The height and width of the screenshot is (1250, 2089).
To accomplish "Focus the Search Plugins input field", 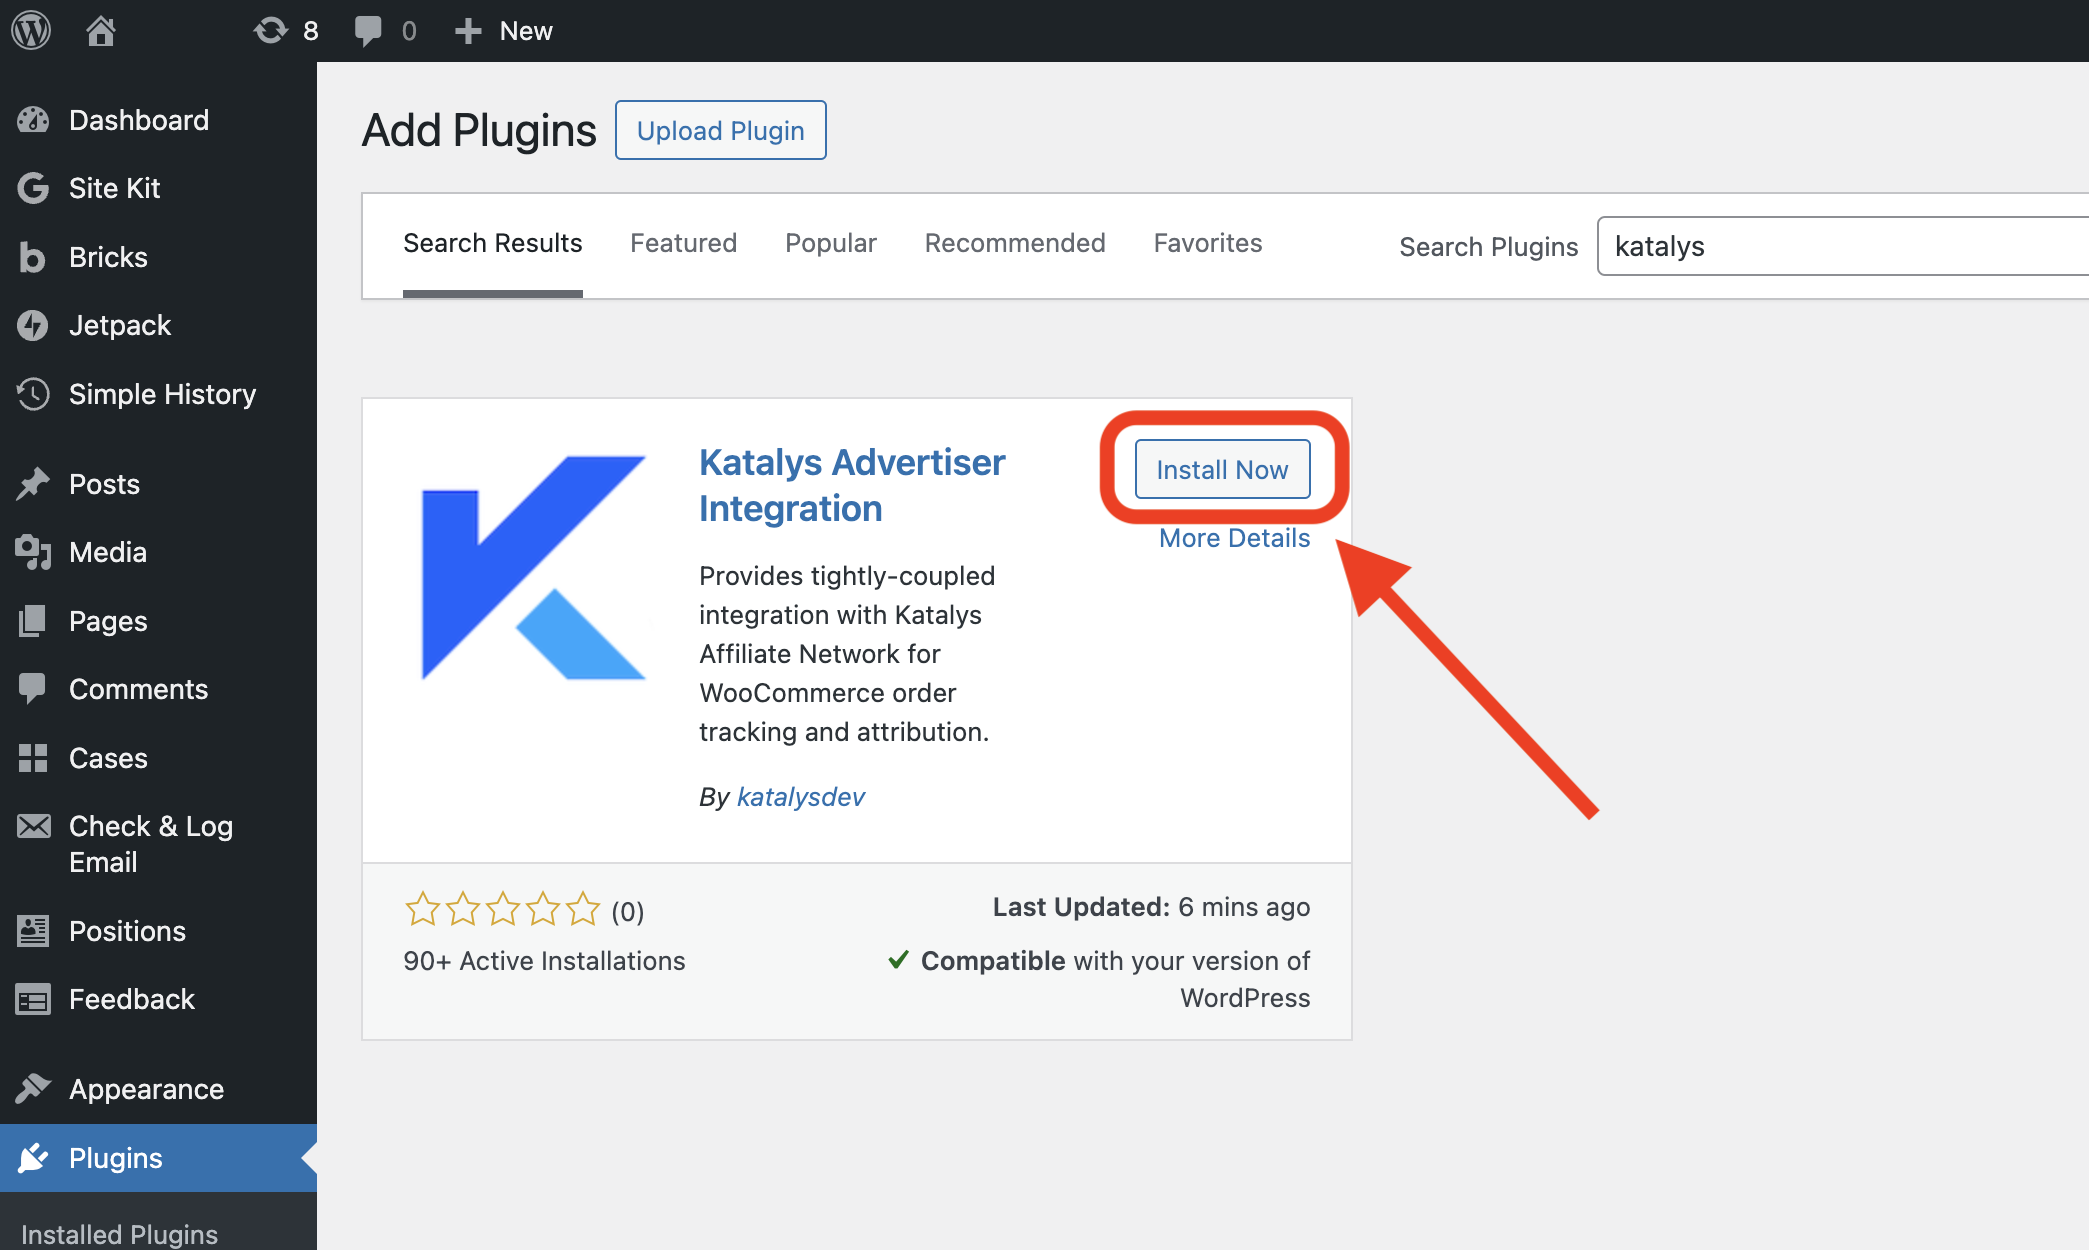I will click(1840, 246).
